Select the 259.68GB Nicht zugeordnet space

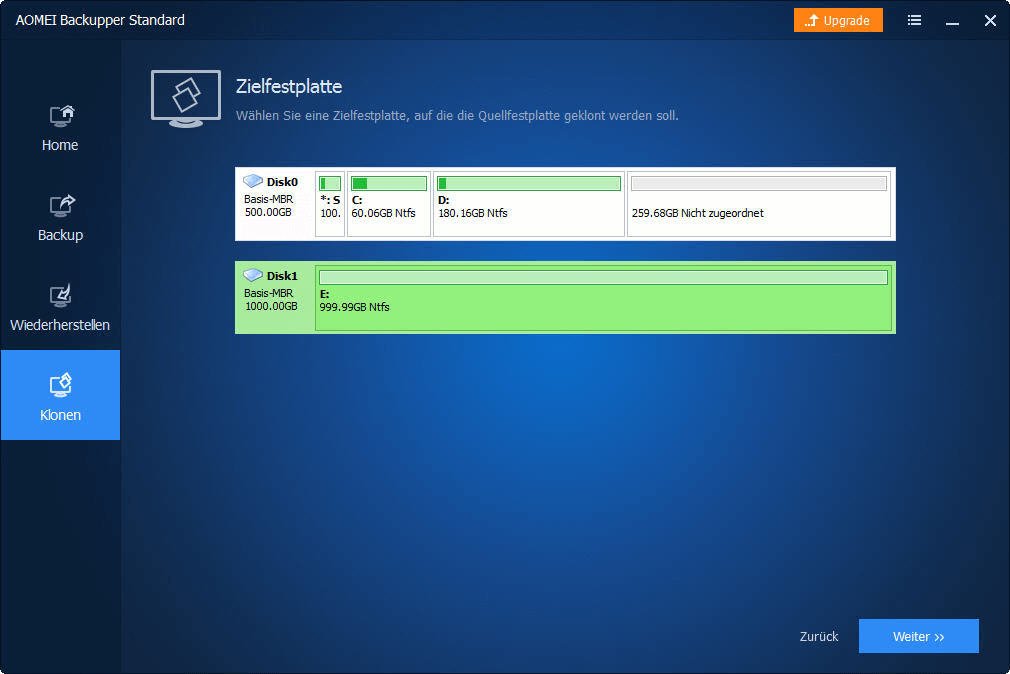click(759, 204)
